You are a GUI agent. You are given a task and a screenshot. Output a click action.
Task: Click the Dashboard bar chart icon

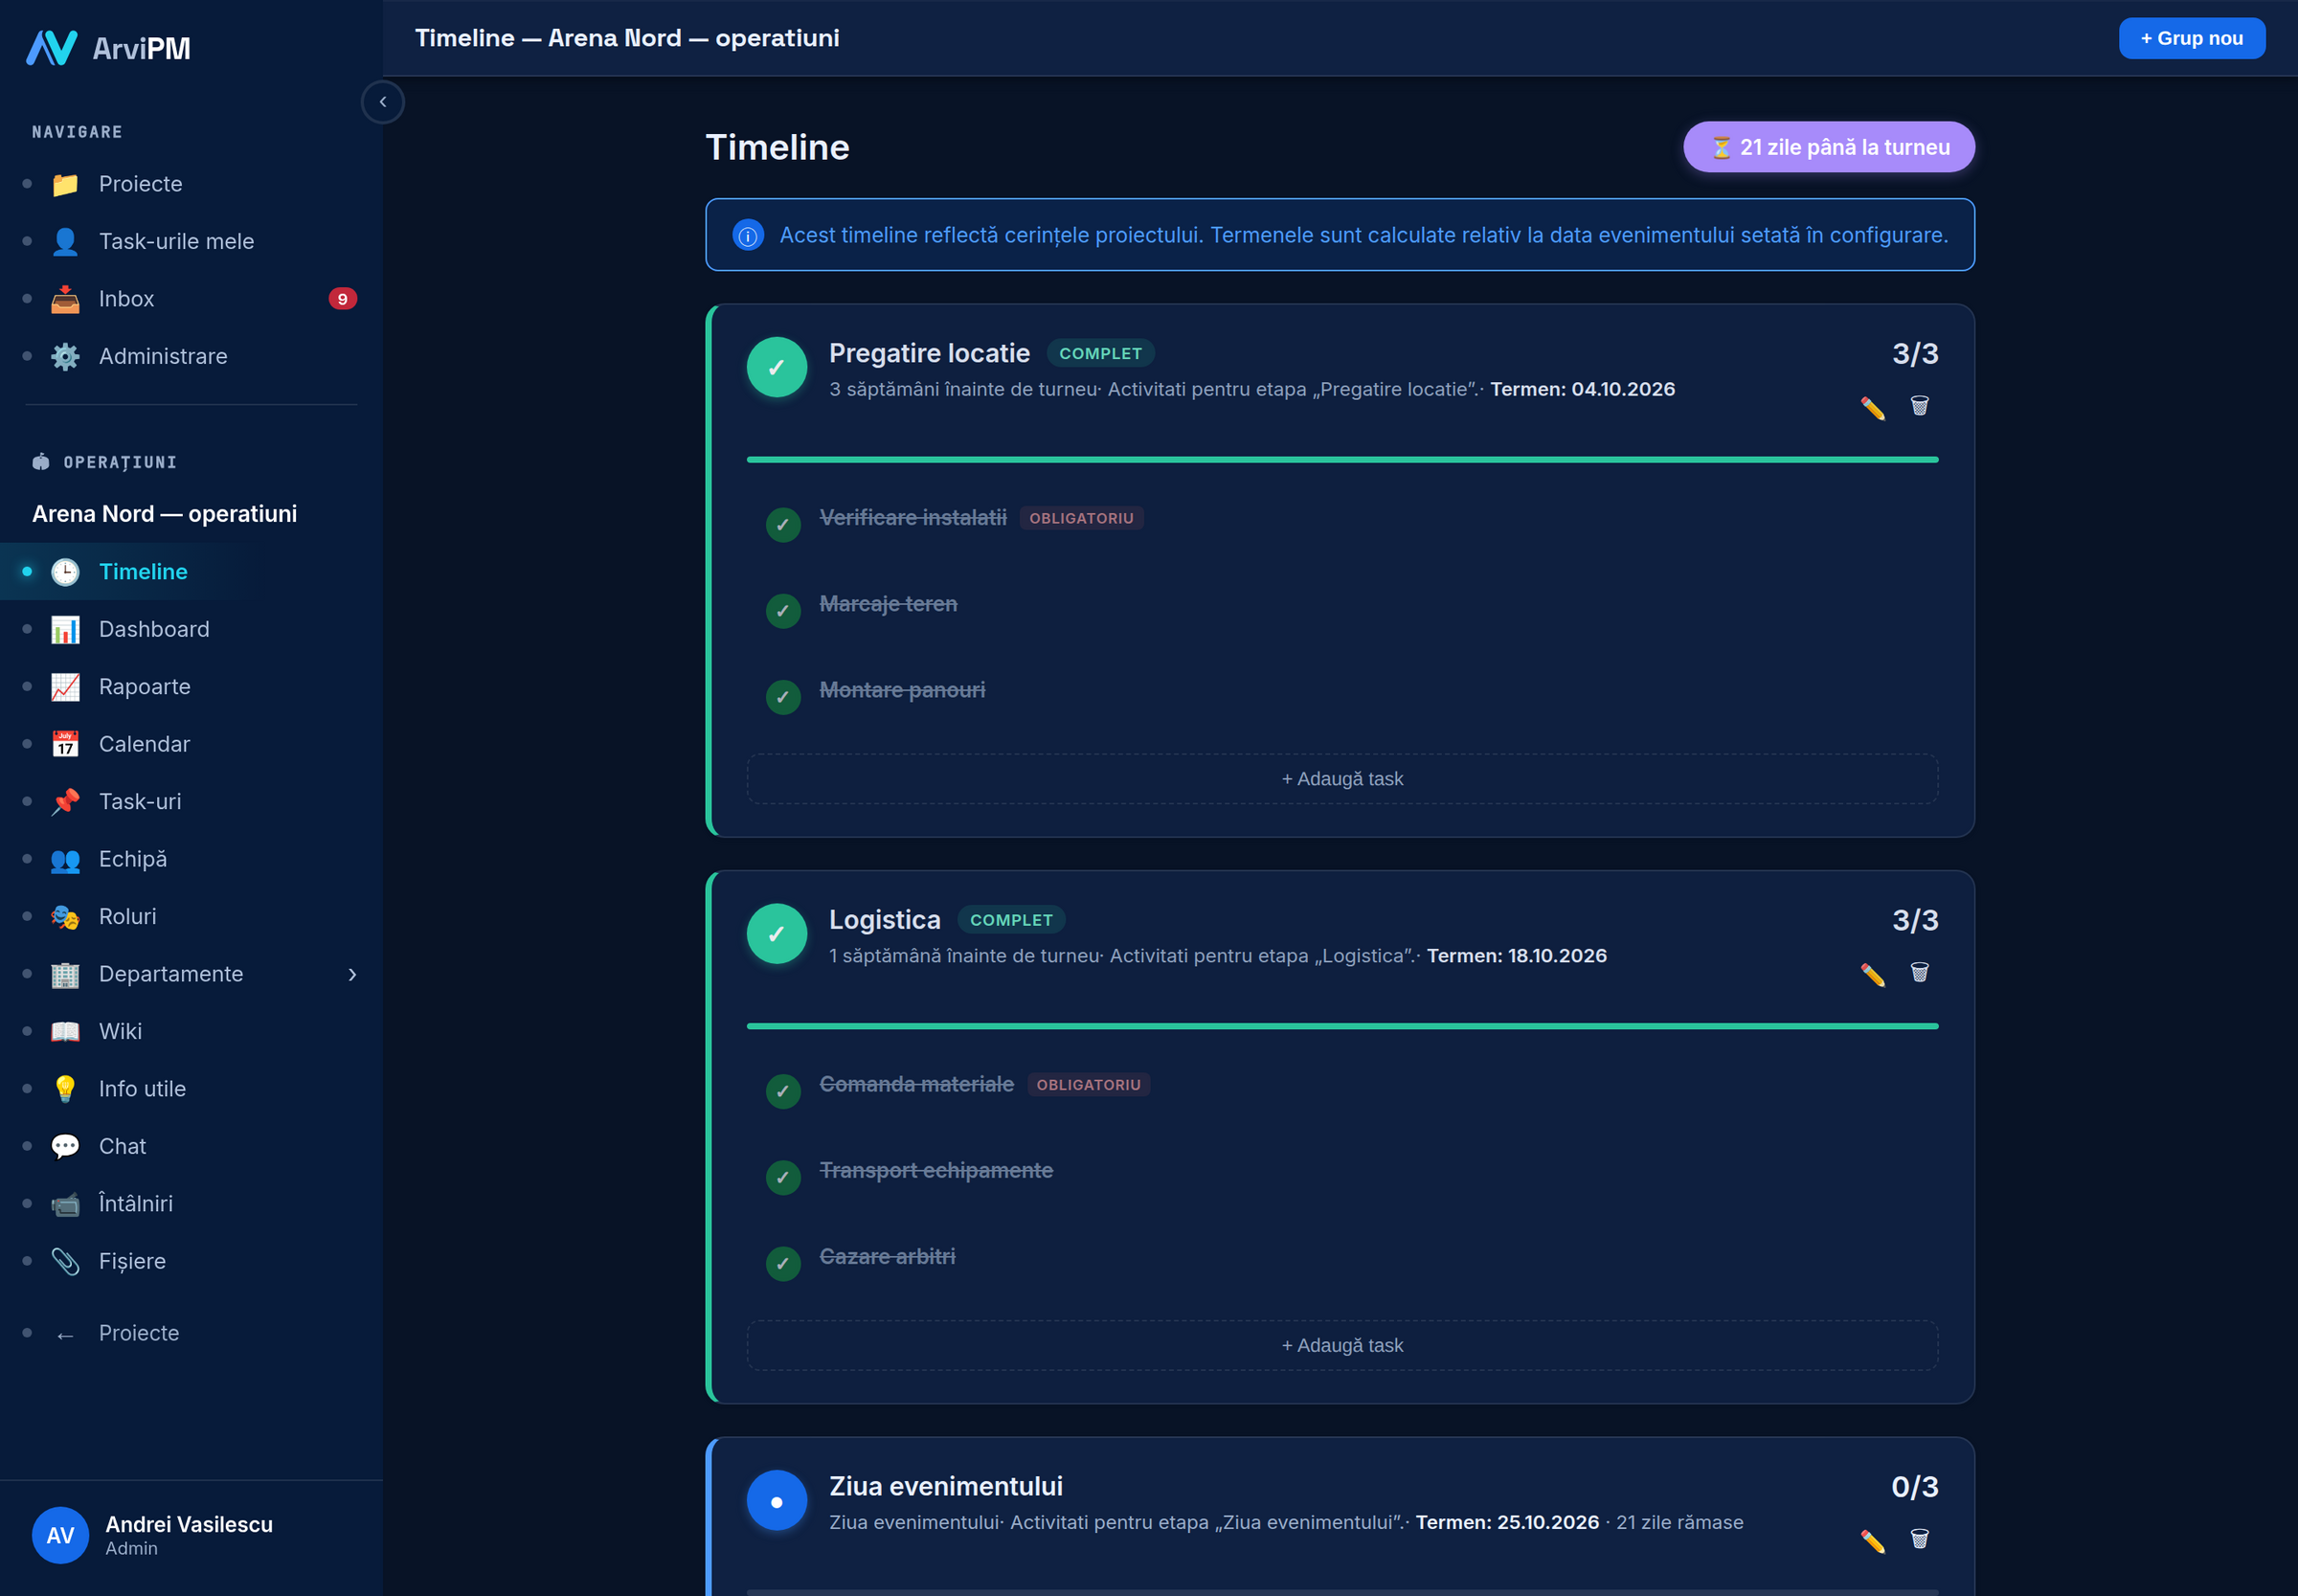coord(65,629)
